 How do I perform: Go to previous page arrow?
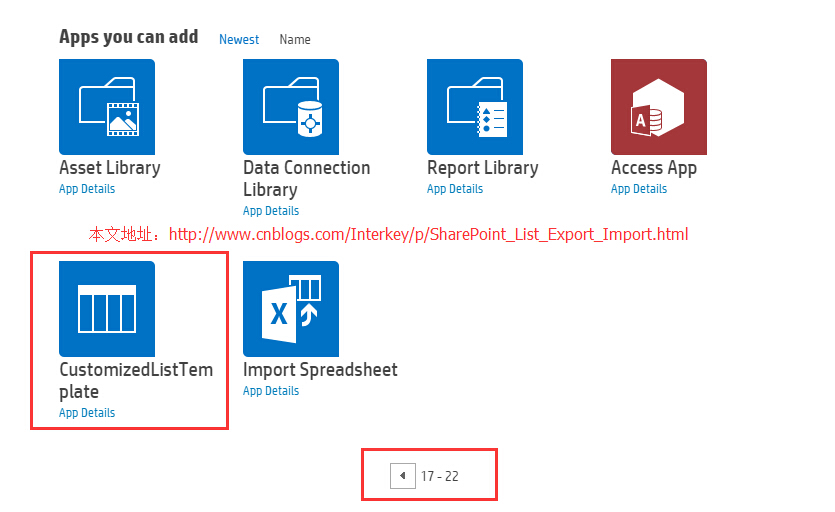point(403,476)
